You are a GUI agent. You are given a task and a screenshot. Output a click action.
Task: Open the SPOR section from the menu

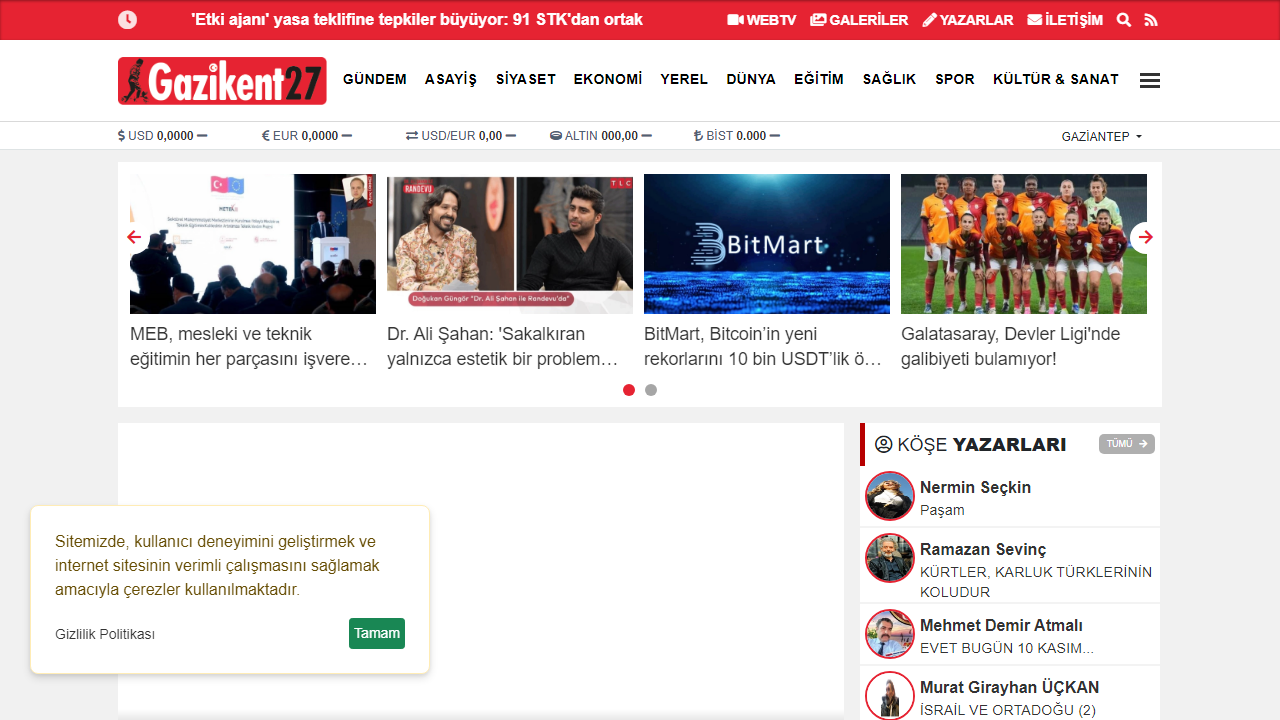tap(954, 79)
